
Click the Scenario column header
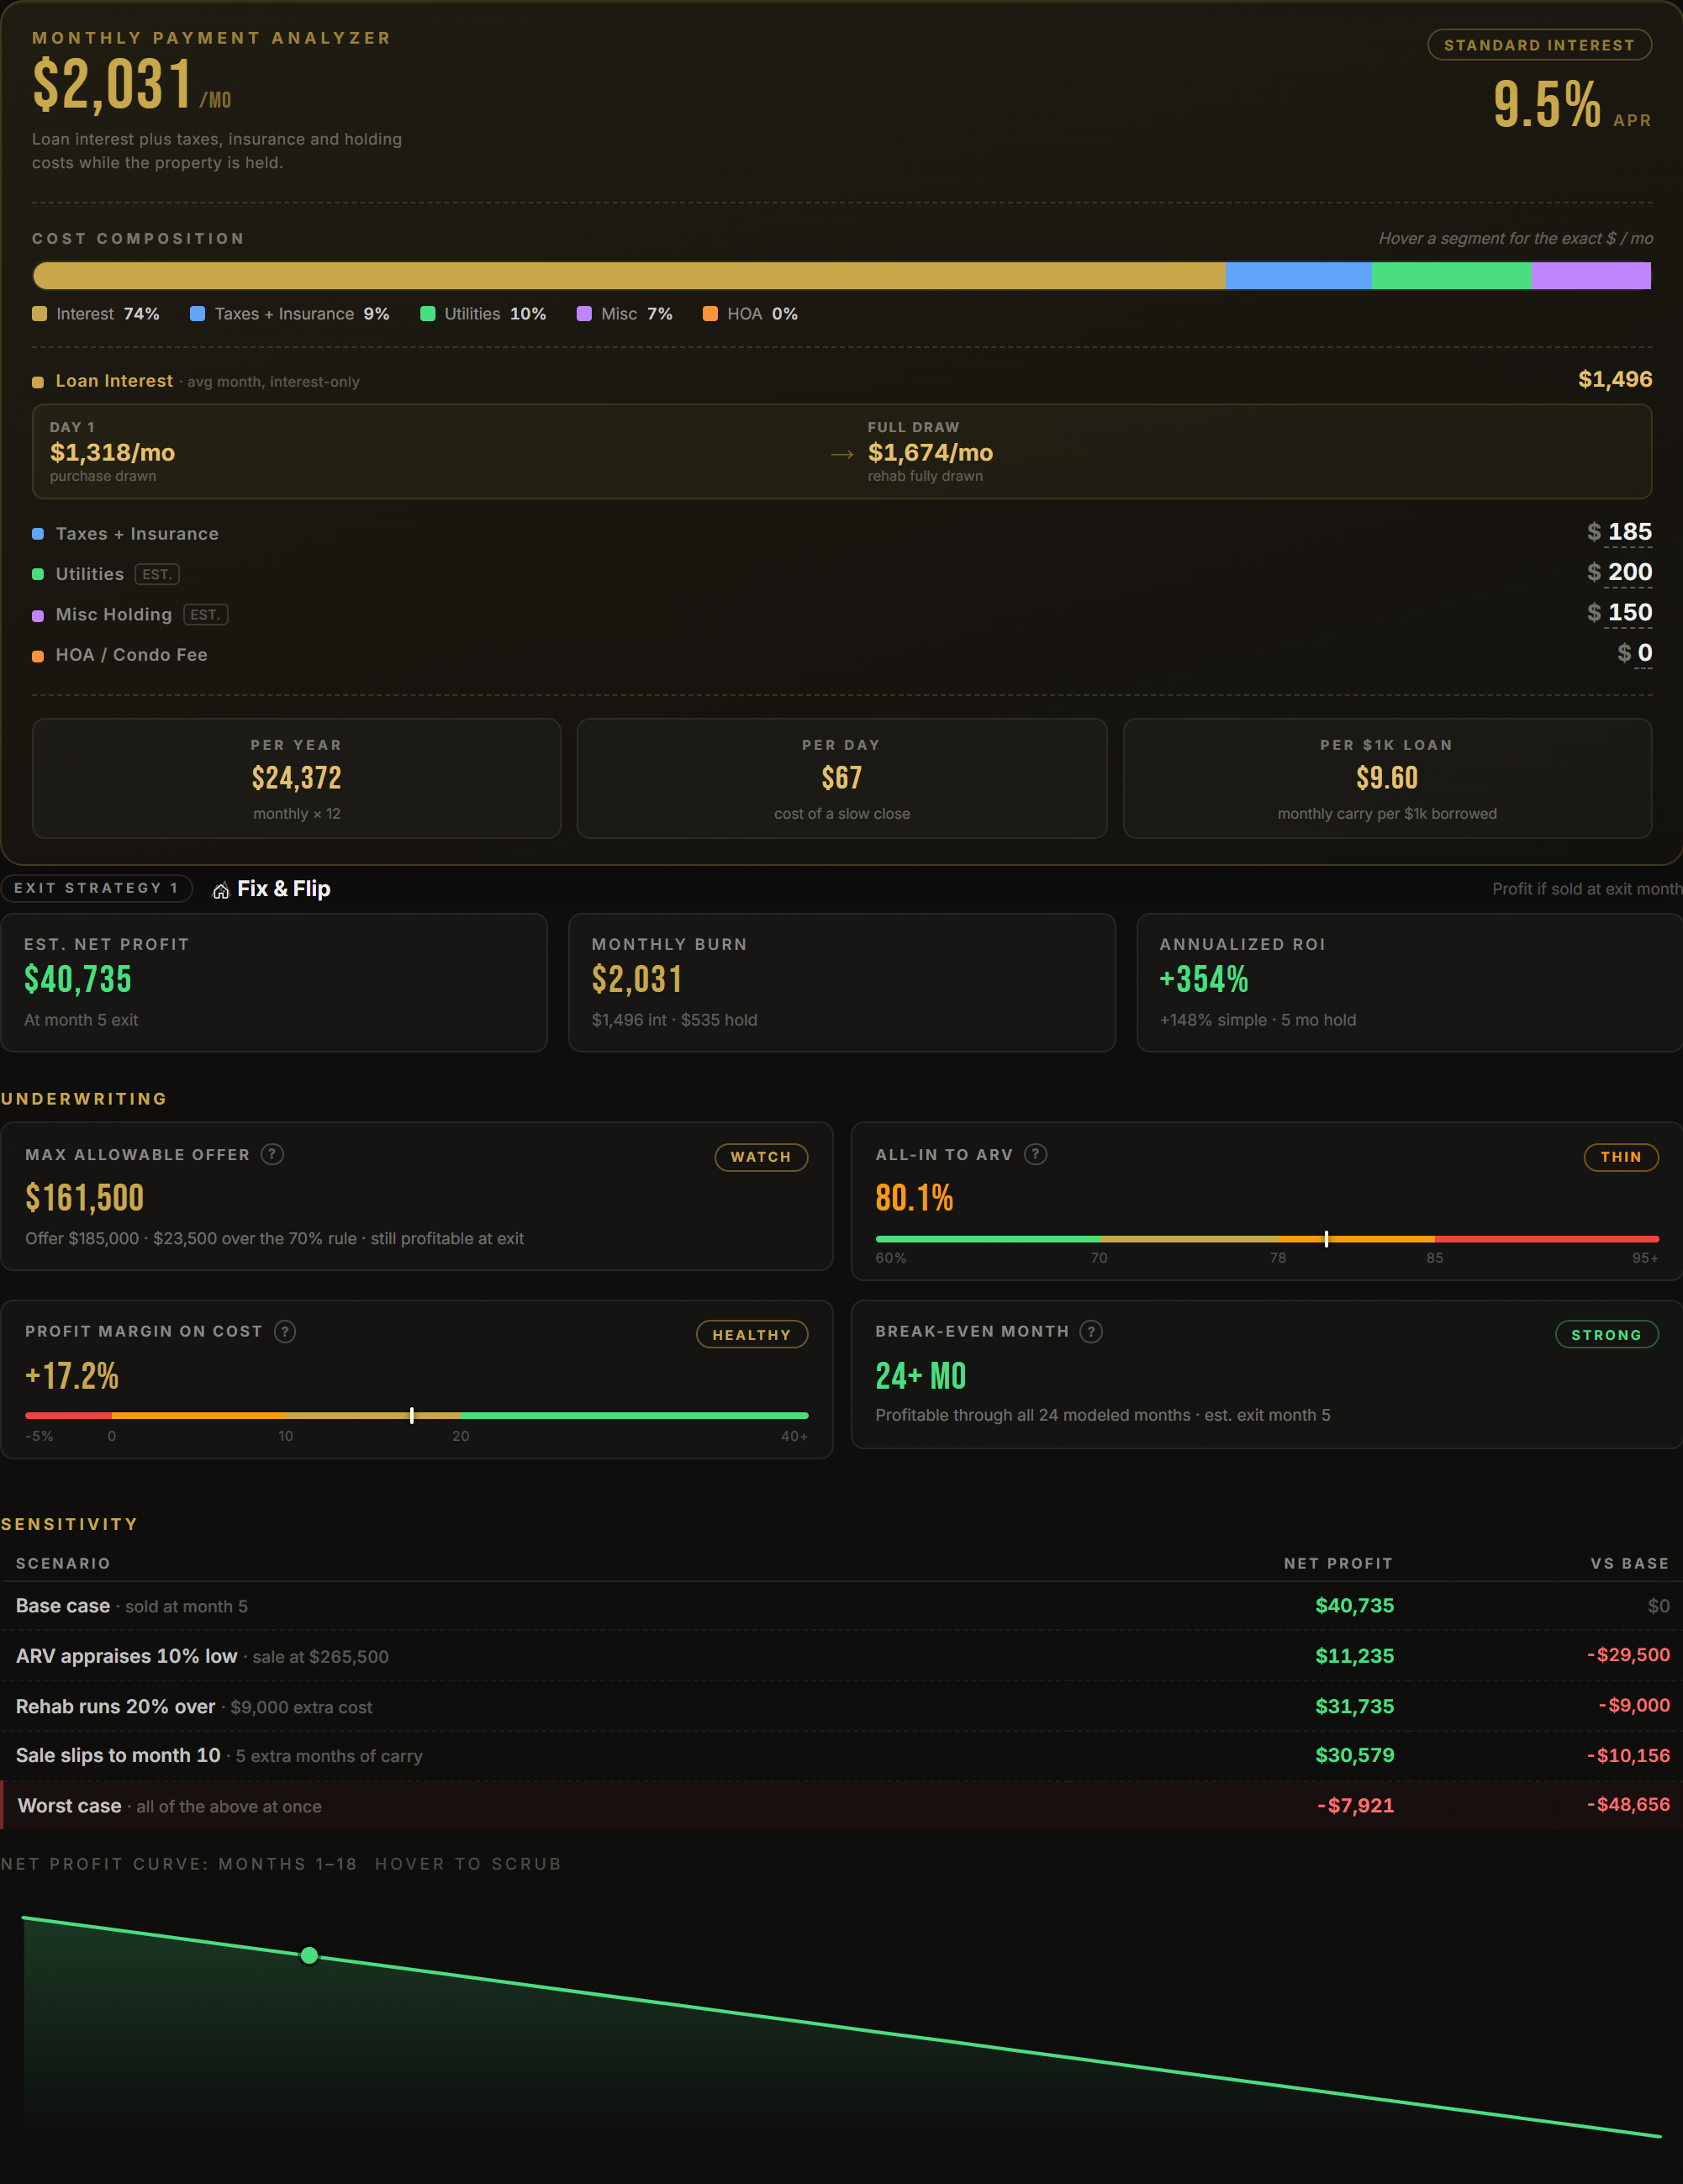63,1563
